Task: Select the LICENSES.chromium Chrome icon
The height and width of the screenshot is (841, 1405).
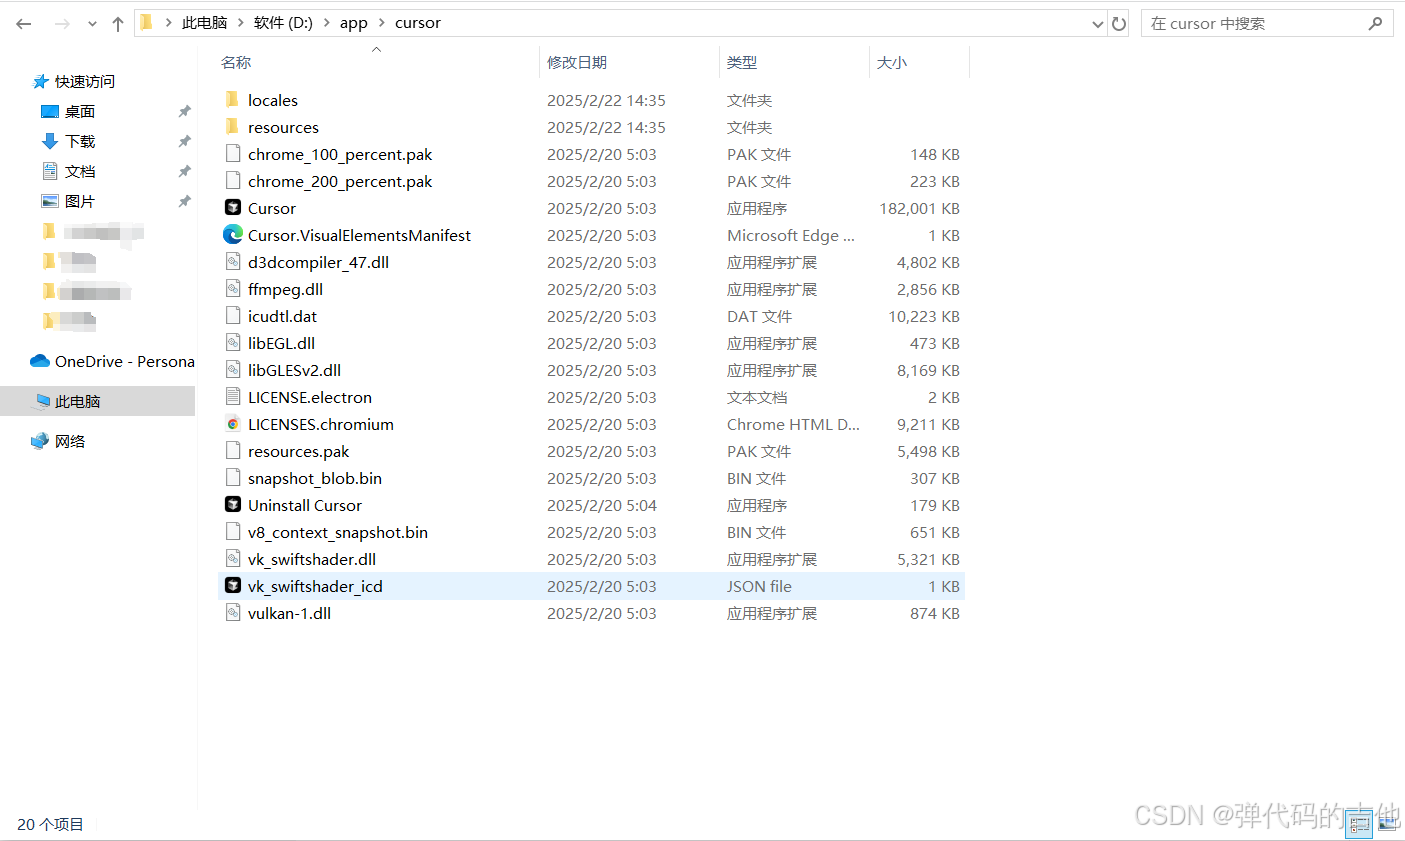Action: tap(233, 423)
